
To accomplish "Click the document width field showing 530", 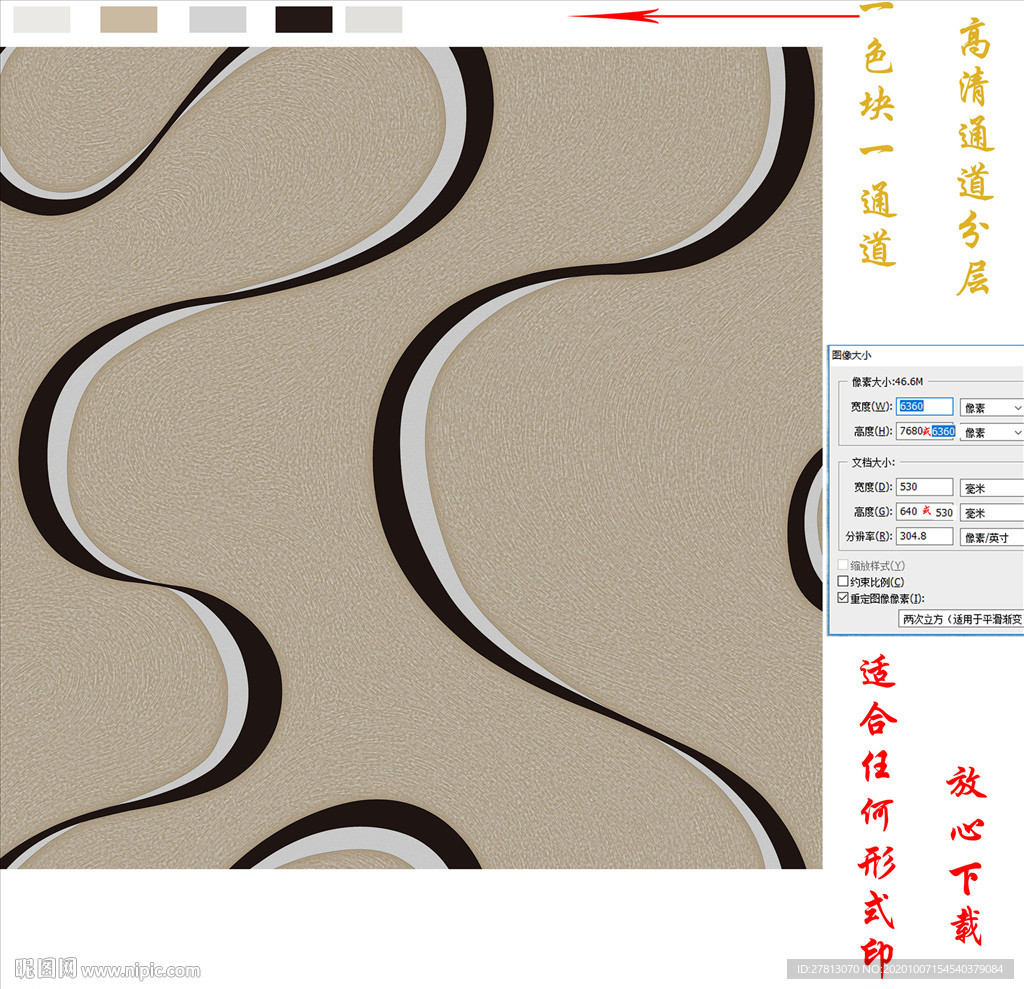I will [x=925, y=487].
